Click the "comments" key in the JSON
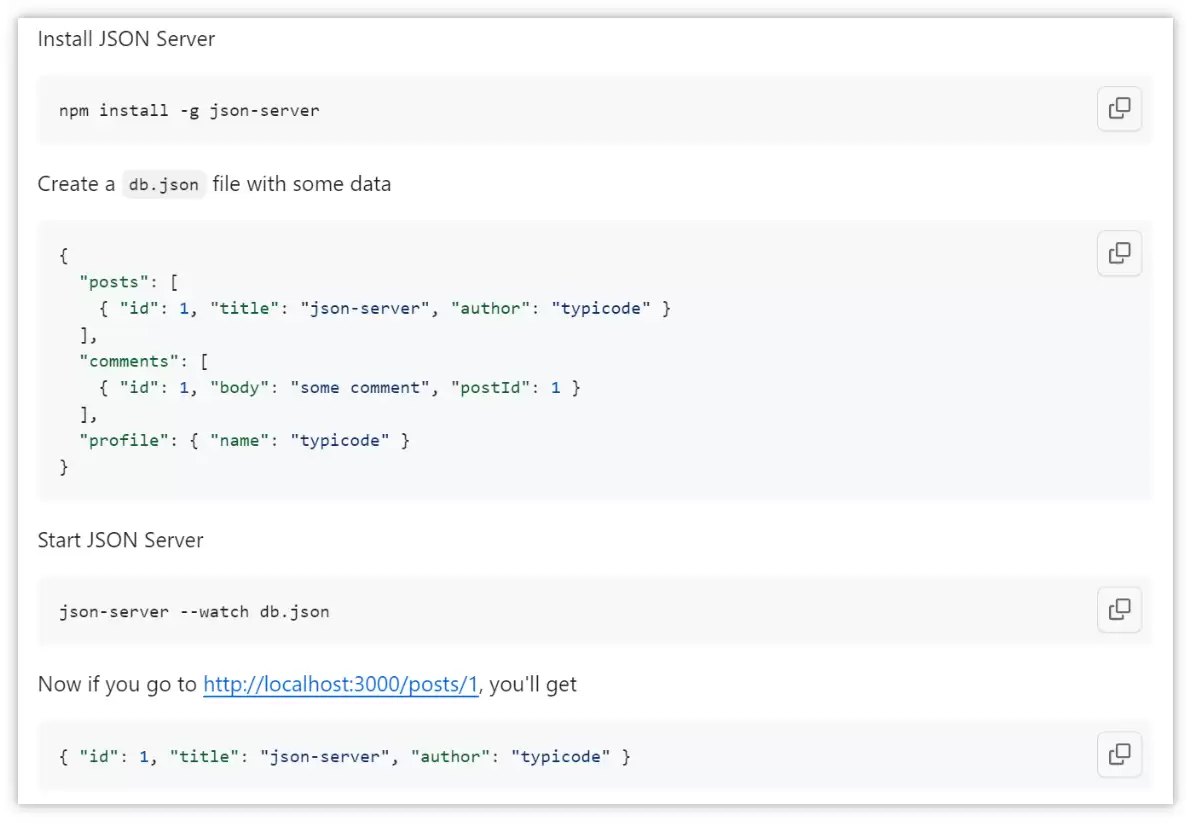 pos(129,361)
